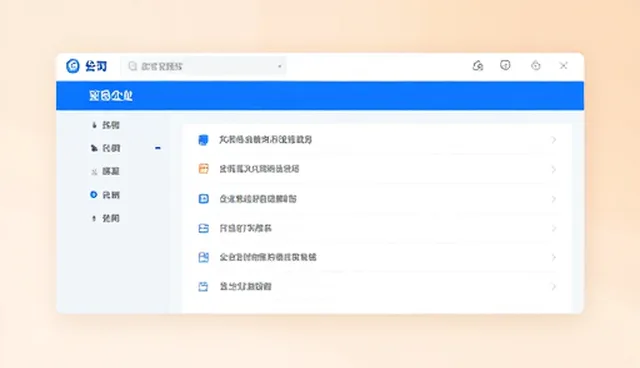This screenshot has height=368, width=640.
Task: Click the round blue app logo
Action: [73, 66]
